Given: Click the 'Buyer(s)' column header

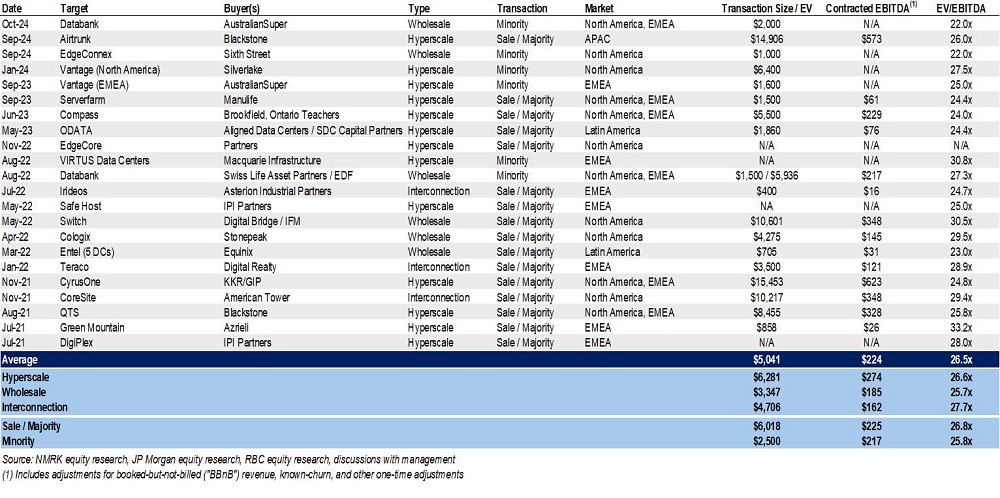Looking at the screenshot, I should point(242,9).
